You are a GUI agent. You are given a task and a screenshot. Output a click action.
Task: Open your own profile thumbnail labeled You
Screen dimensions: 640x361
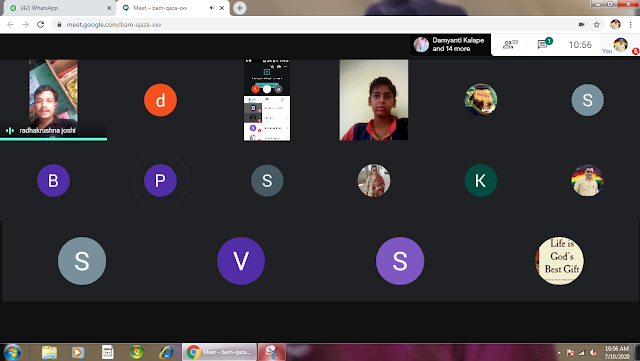coord(620,45)
